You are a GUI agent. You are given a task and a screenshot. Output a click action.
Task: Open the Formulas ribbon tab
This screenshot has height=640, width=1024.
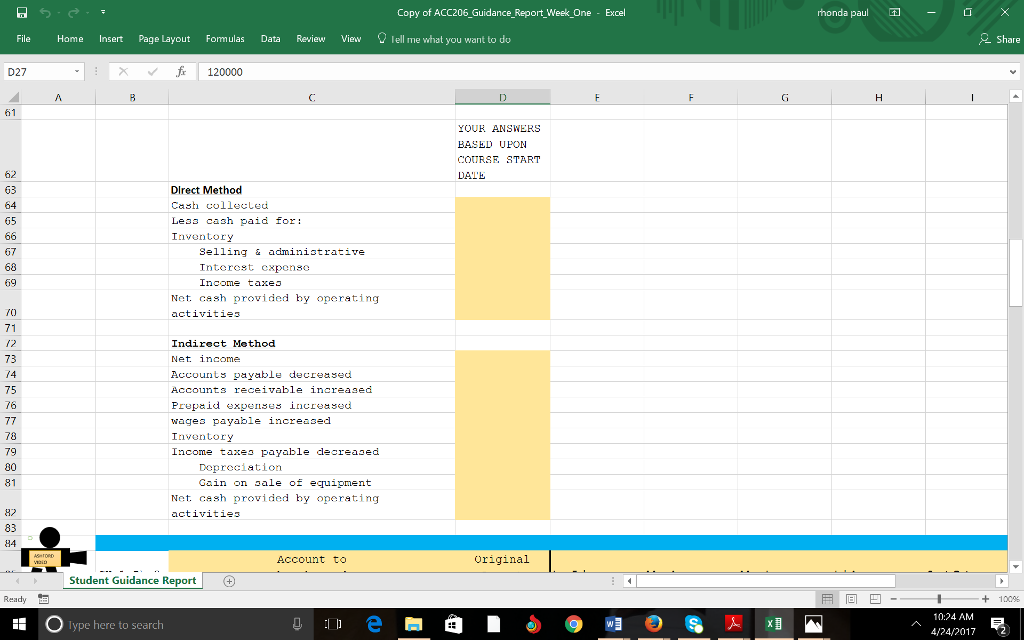[225, 39]
